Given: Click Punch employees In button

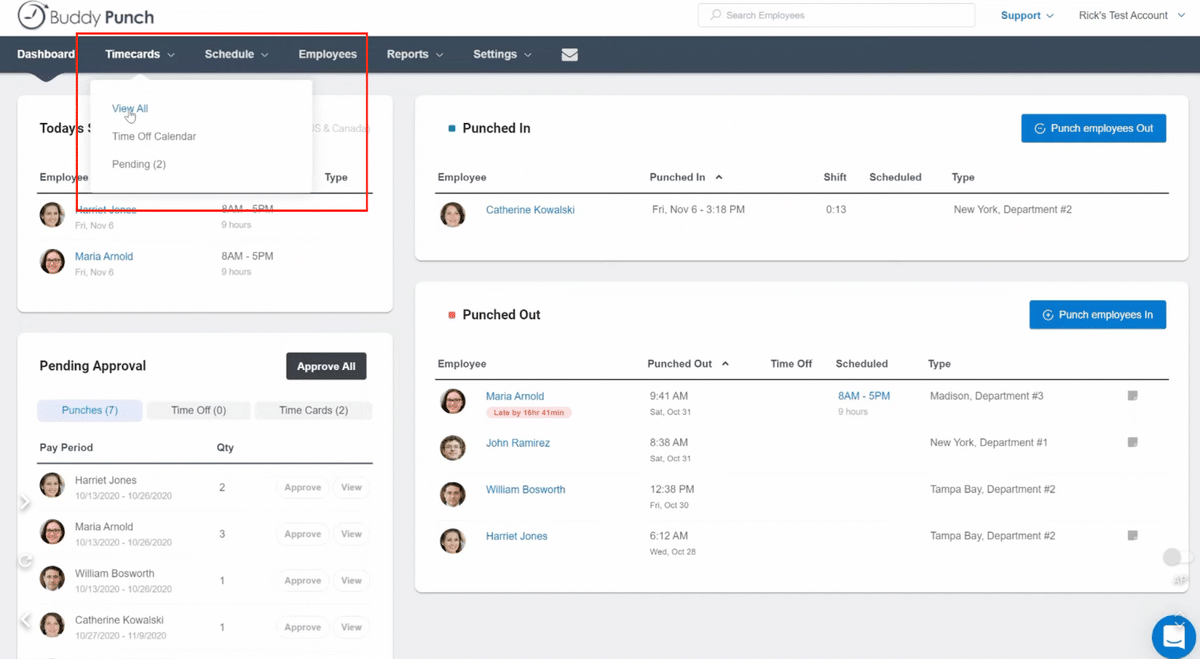Looking at the screenshot, I should pyautogui.click(x=1097, y=314).
